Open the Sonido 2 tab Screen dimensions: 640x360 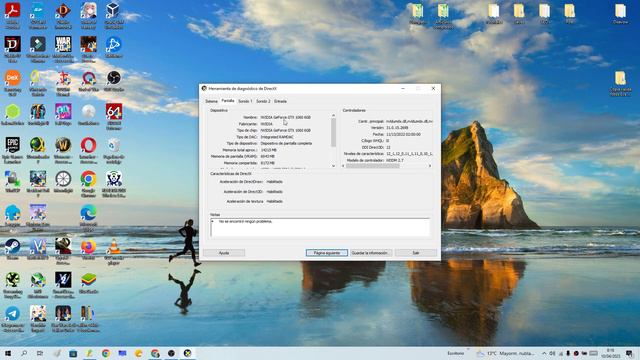(263, 101)
